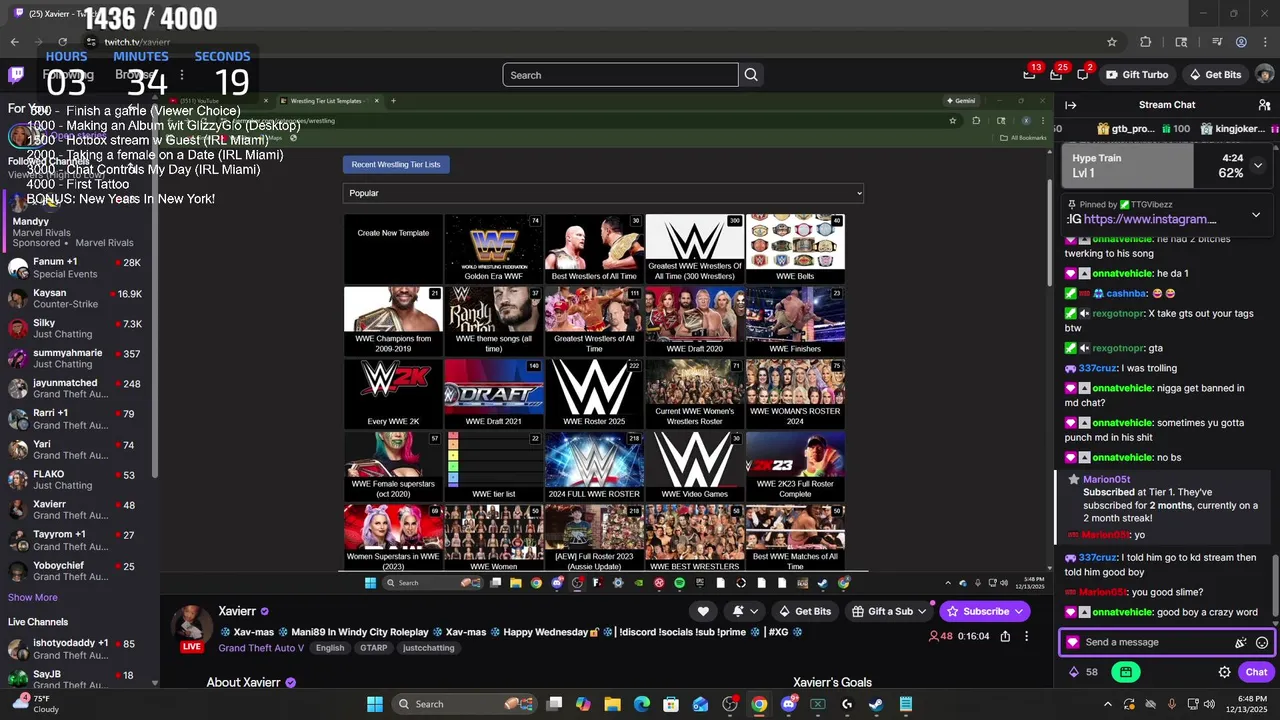Open the chat settings gear
The image size is (1280, 720).
coord(1224,672)
